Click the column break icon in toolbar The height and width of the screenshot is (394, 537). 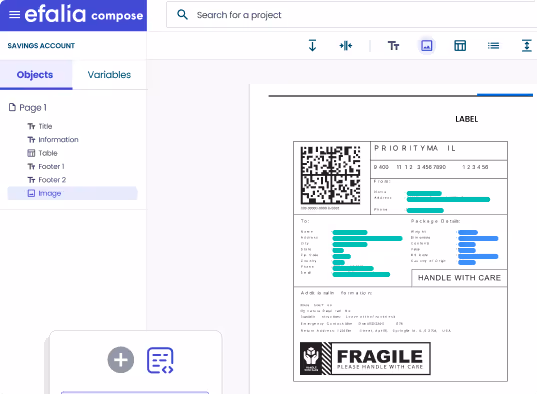point(346,46)
